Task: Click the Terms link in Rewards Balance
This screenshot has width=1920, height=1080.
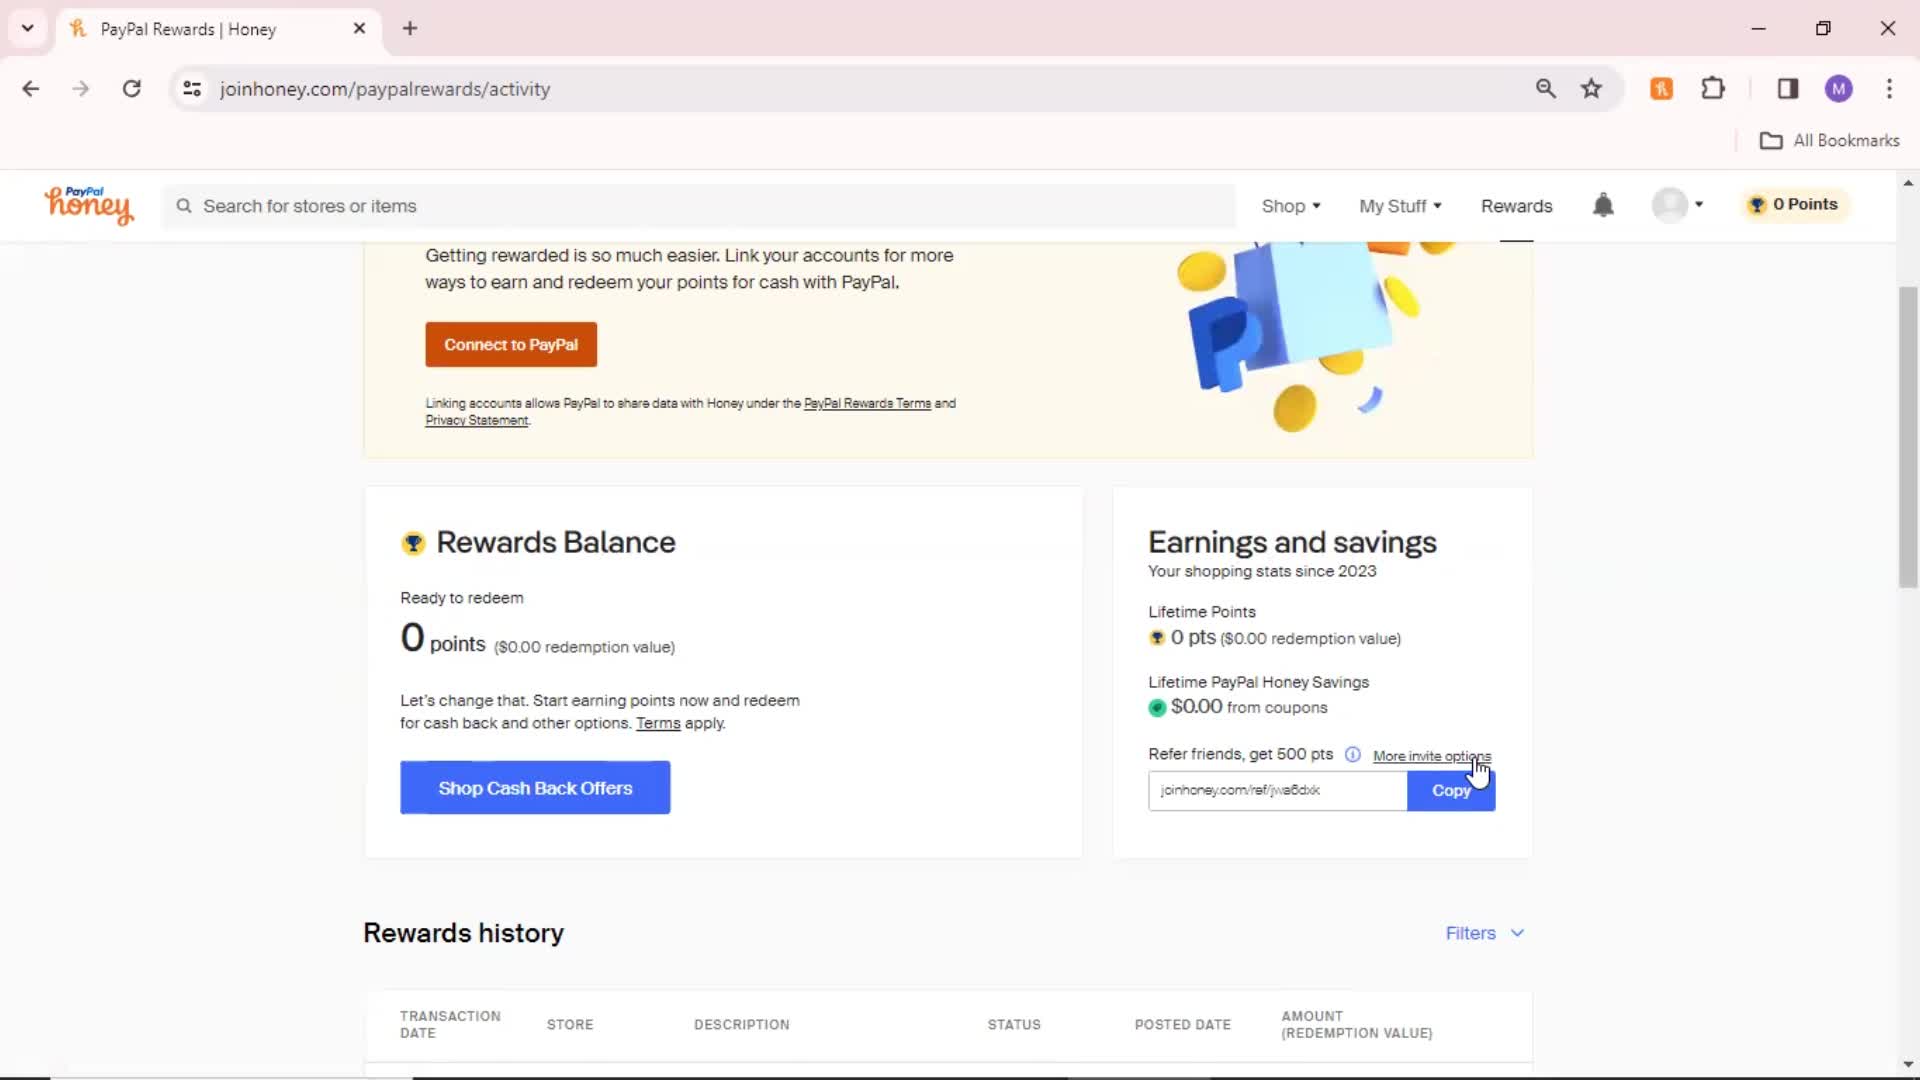Action: click(658, 723)
